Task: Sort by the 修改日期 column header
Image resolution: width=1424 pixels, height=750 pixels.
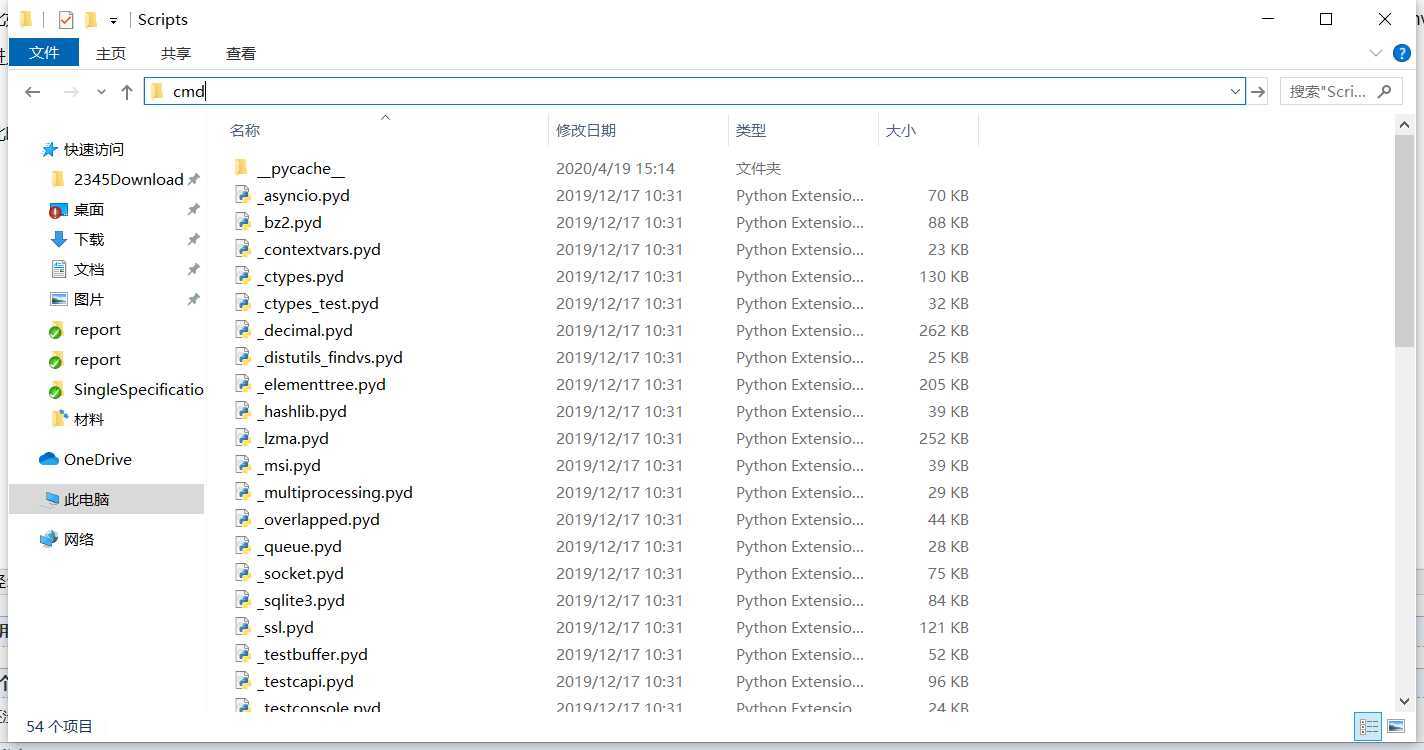Action: (586, 130)
